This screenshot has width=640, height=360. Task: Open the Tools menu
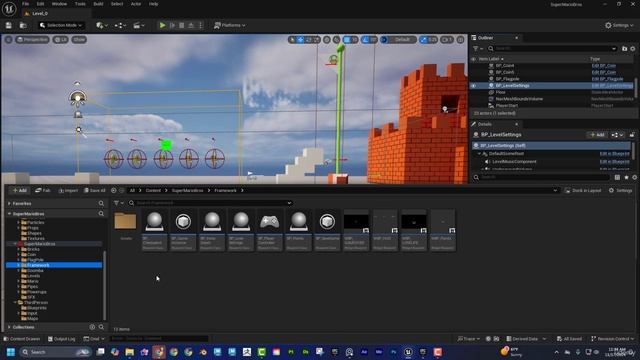[x=80, y=4]
